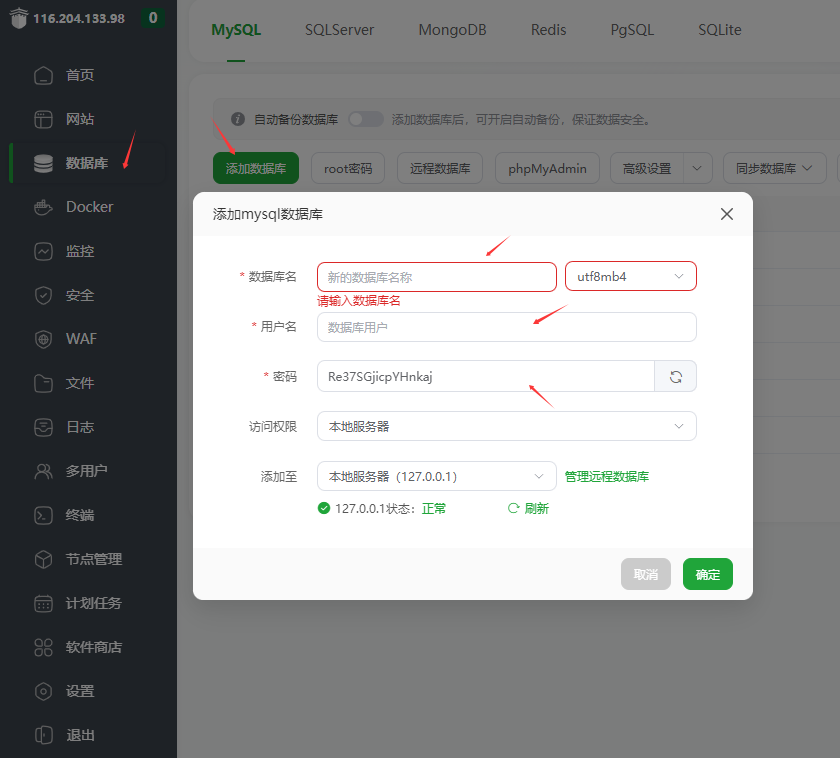Screen dimensions: 840x758
Task: Switch to the MongoDB tab
Action: coord(452,30)
